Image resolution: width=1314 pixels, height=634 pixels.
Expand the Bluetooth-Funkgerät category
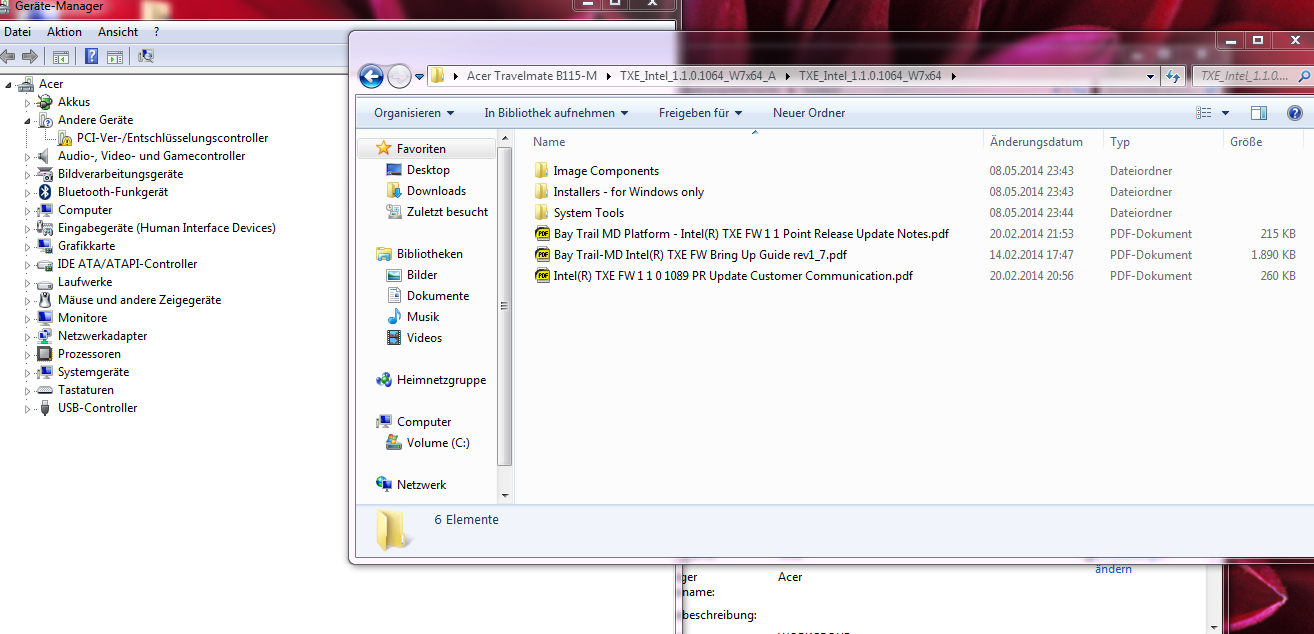coord(28,192)
